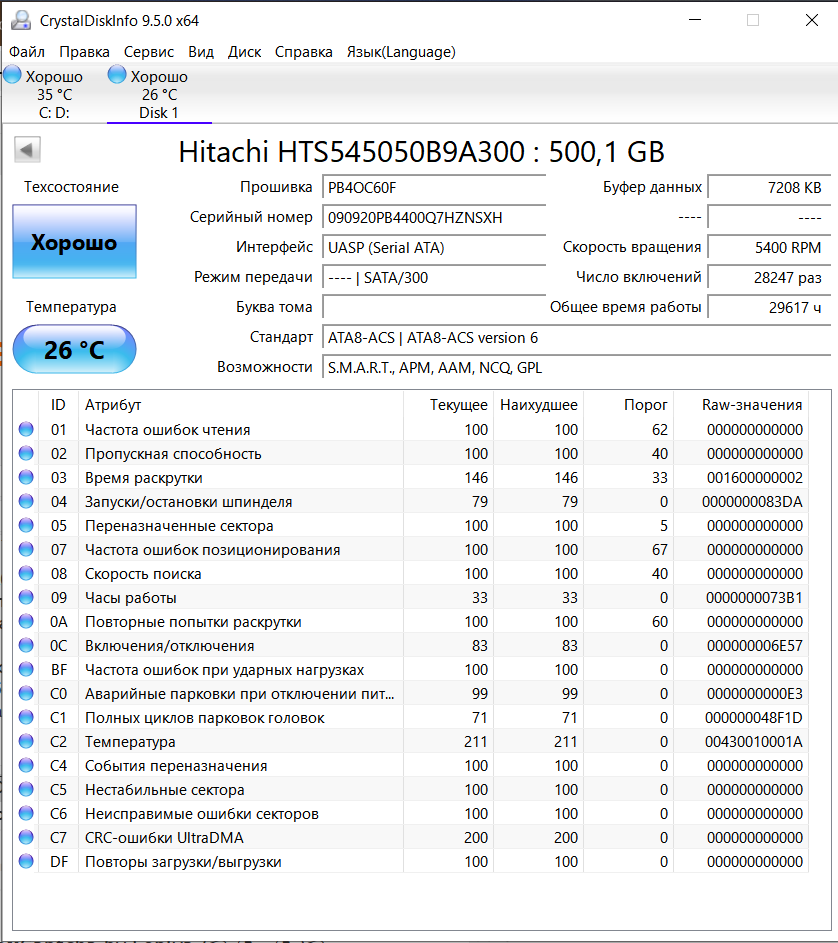This screenshot has width=838, height=943.
Task: Click the CrystalDiskInfo app icon in title bar
Action: tap(20, 20)
